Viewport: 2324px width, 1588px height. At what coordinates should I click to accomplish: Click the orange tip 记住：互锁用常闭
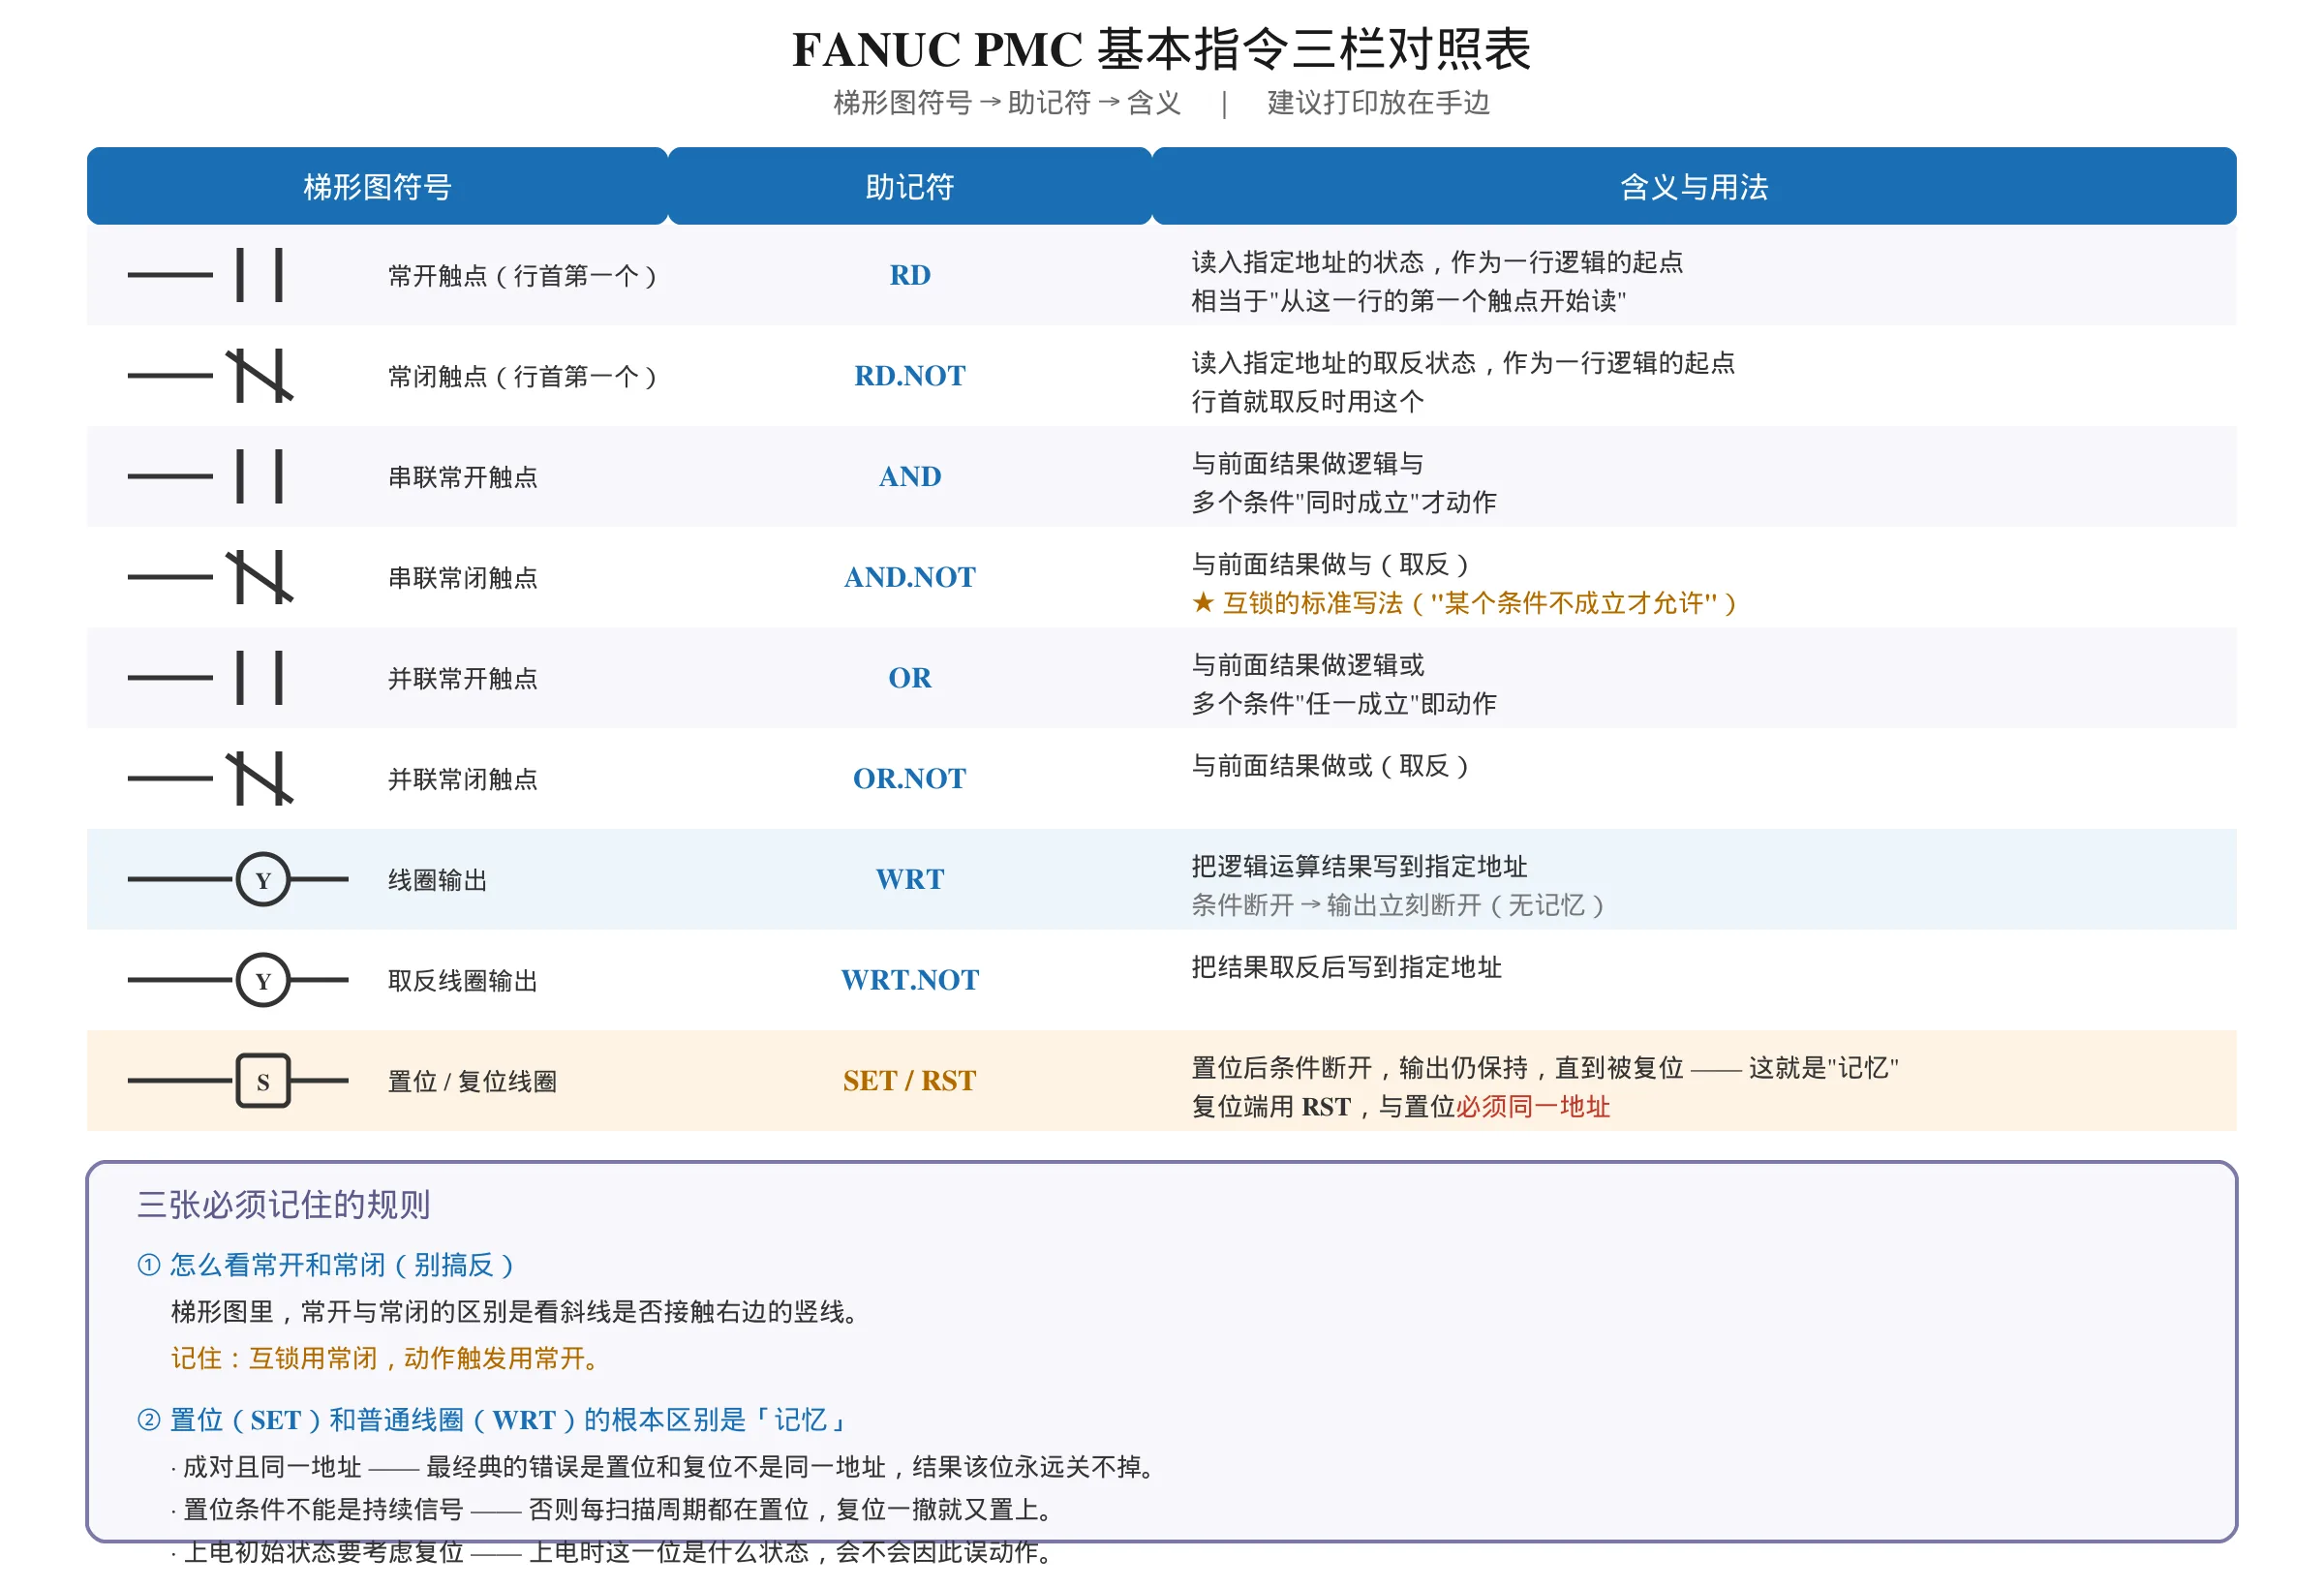click(386, 1358)
